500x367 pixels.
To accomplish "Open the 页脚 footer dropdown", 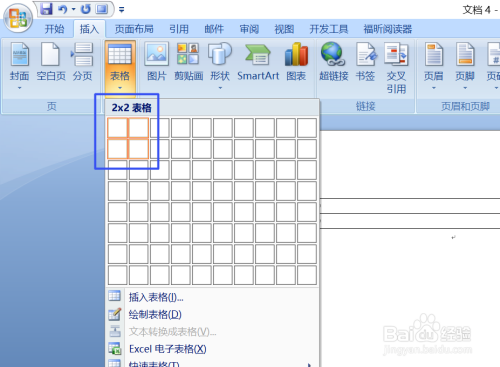I will pos(465,66).
